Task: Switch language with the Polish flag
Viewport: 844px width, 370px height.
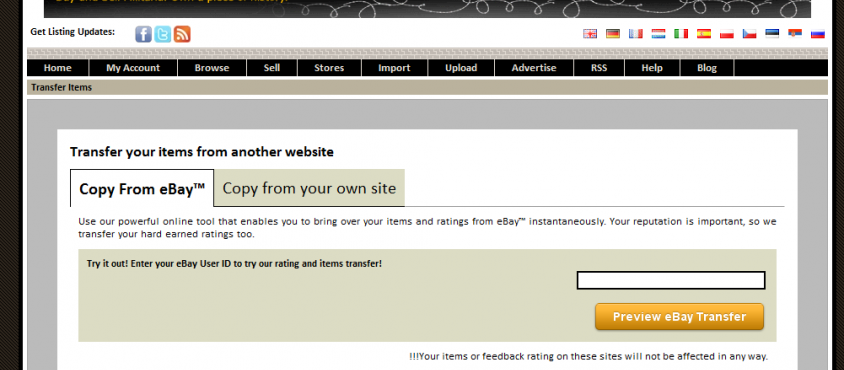Action: 727,33
